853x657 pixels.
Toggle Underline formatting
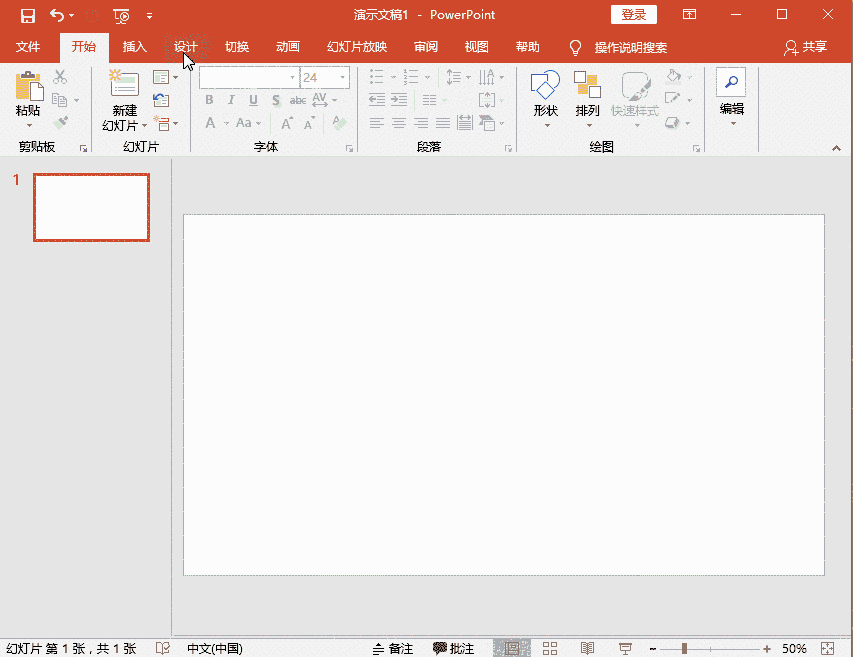[253, 100]
